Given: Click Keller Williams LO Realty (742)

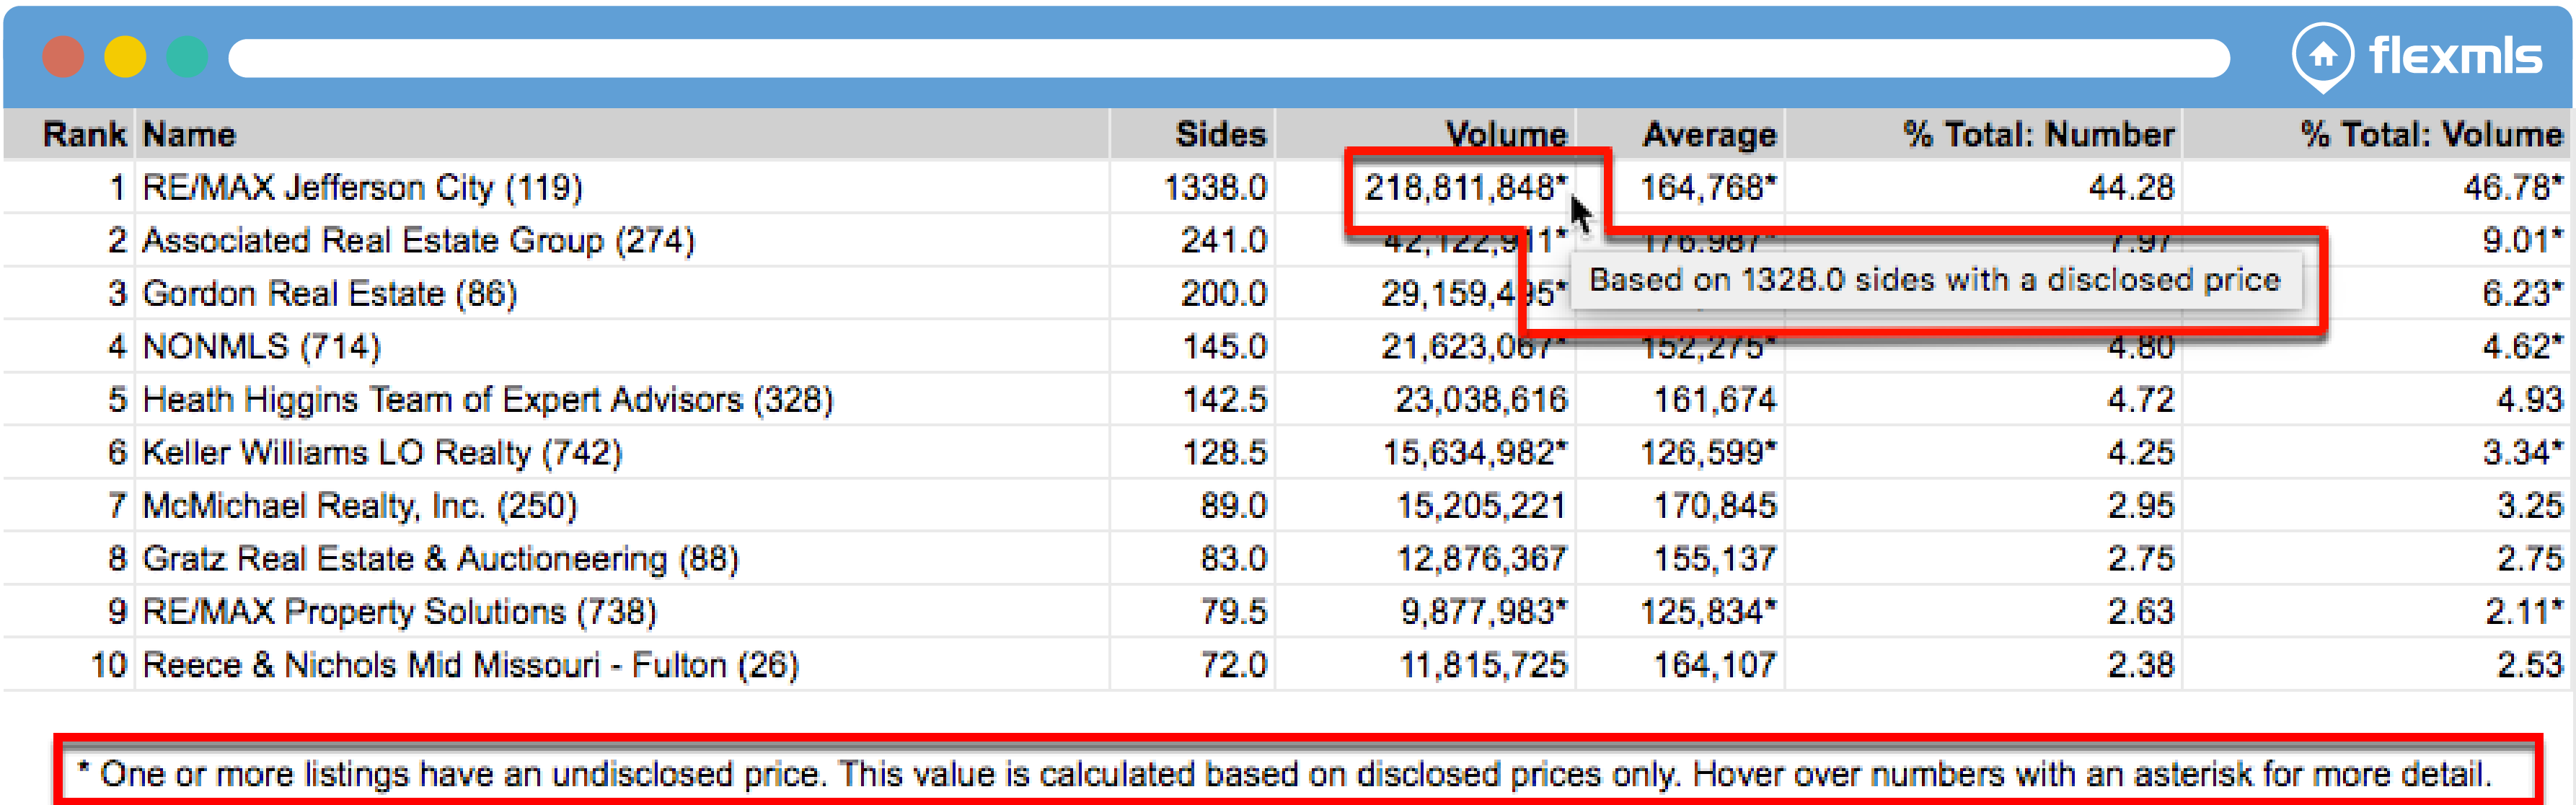Looking at the screenshot, I should click(382, 452).
